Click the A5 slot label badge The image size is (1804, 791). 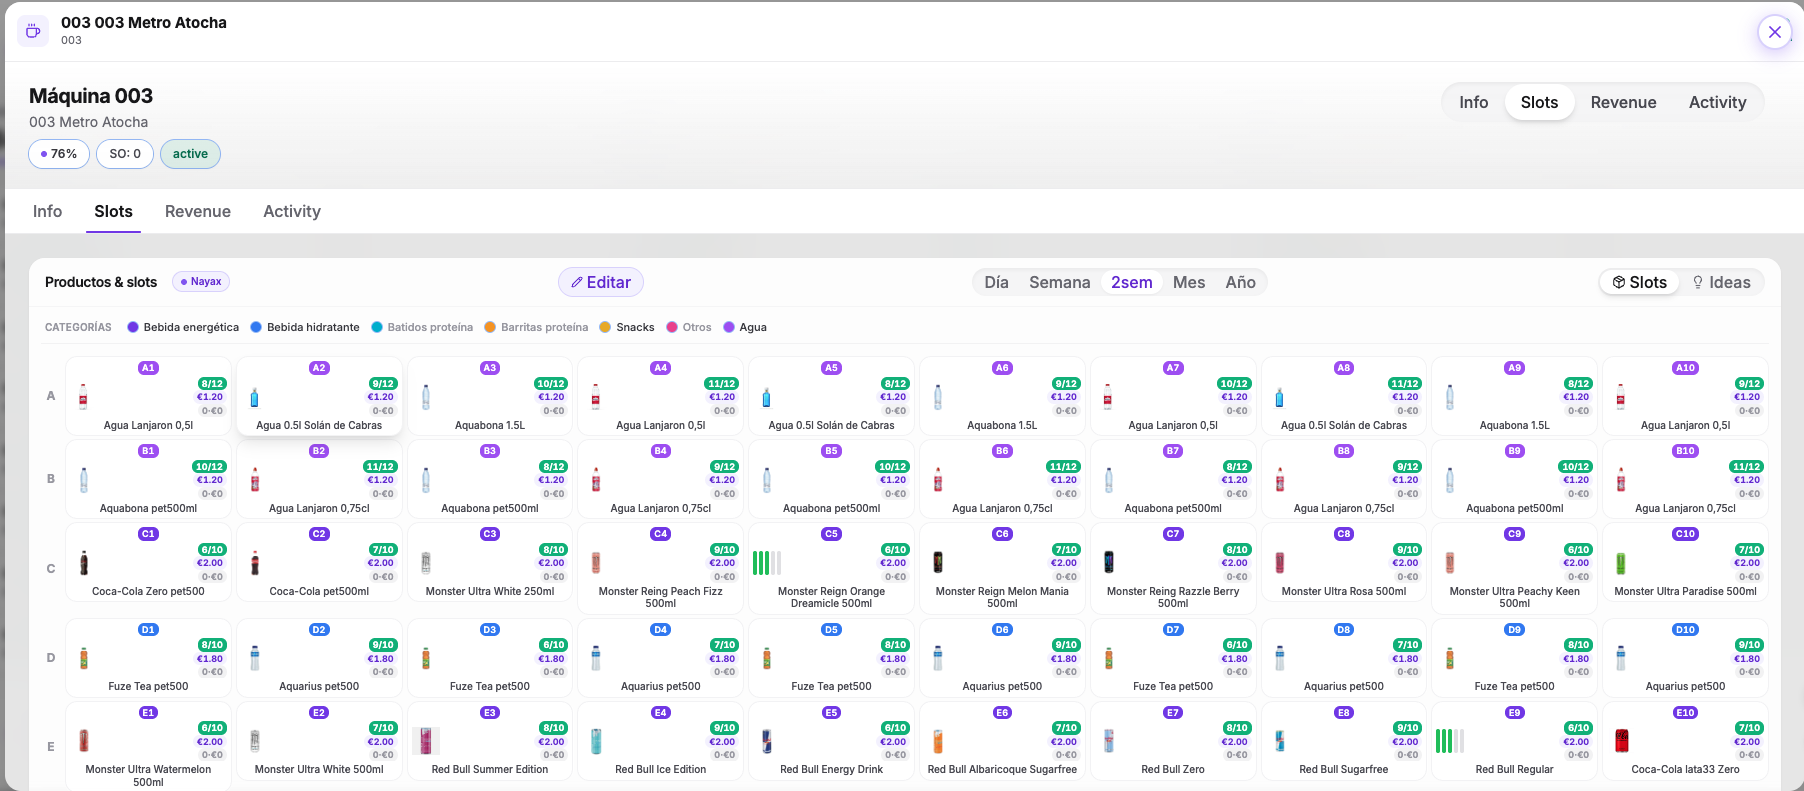831,368
